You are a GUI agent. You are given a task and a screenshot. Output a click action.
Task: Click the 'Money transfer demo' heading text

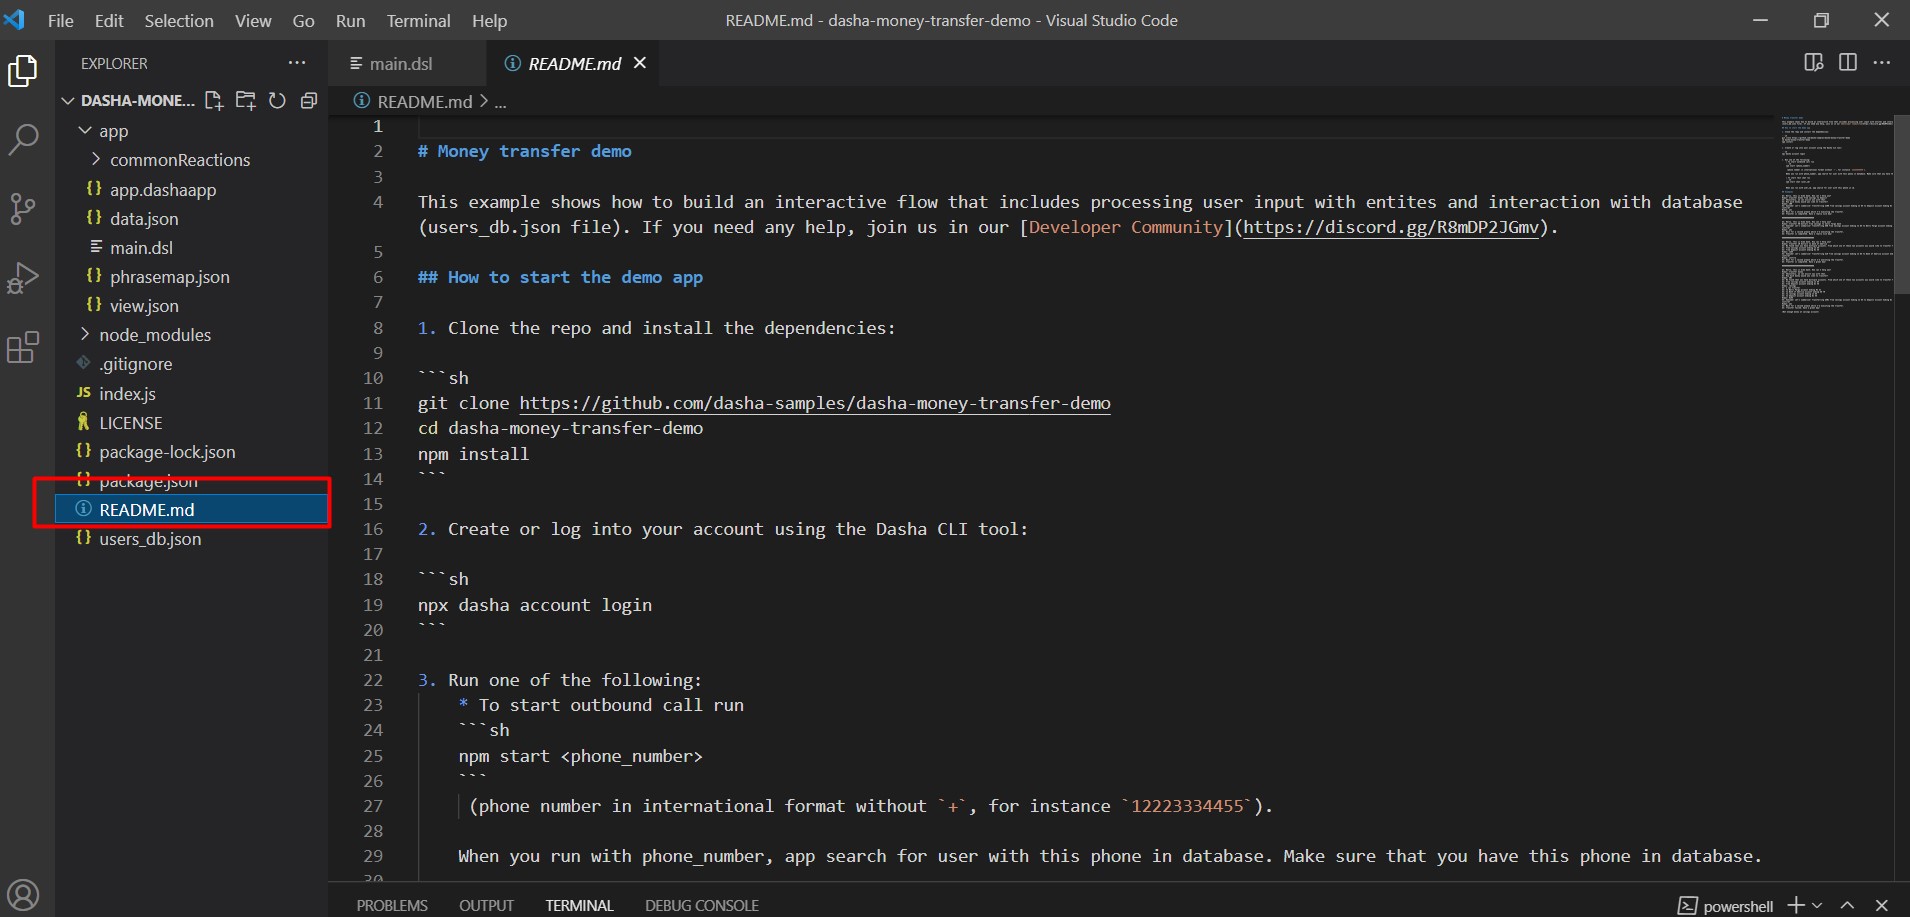pos(534,151)
